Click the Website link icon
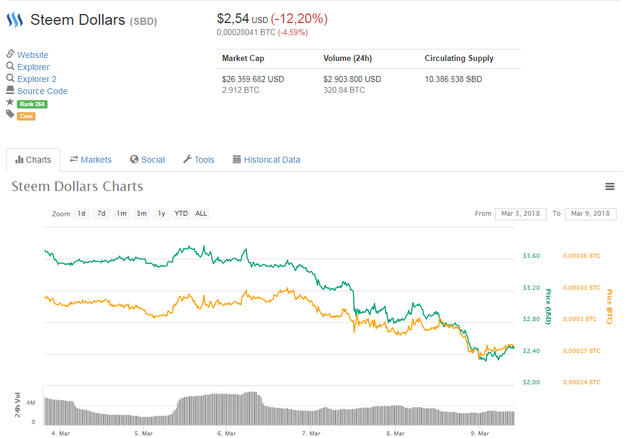The height and width of the screenshot is (438, 640). click(10, 55)
